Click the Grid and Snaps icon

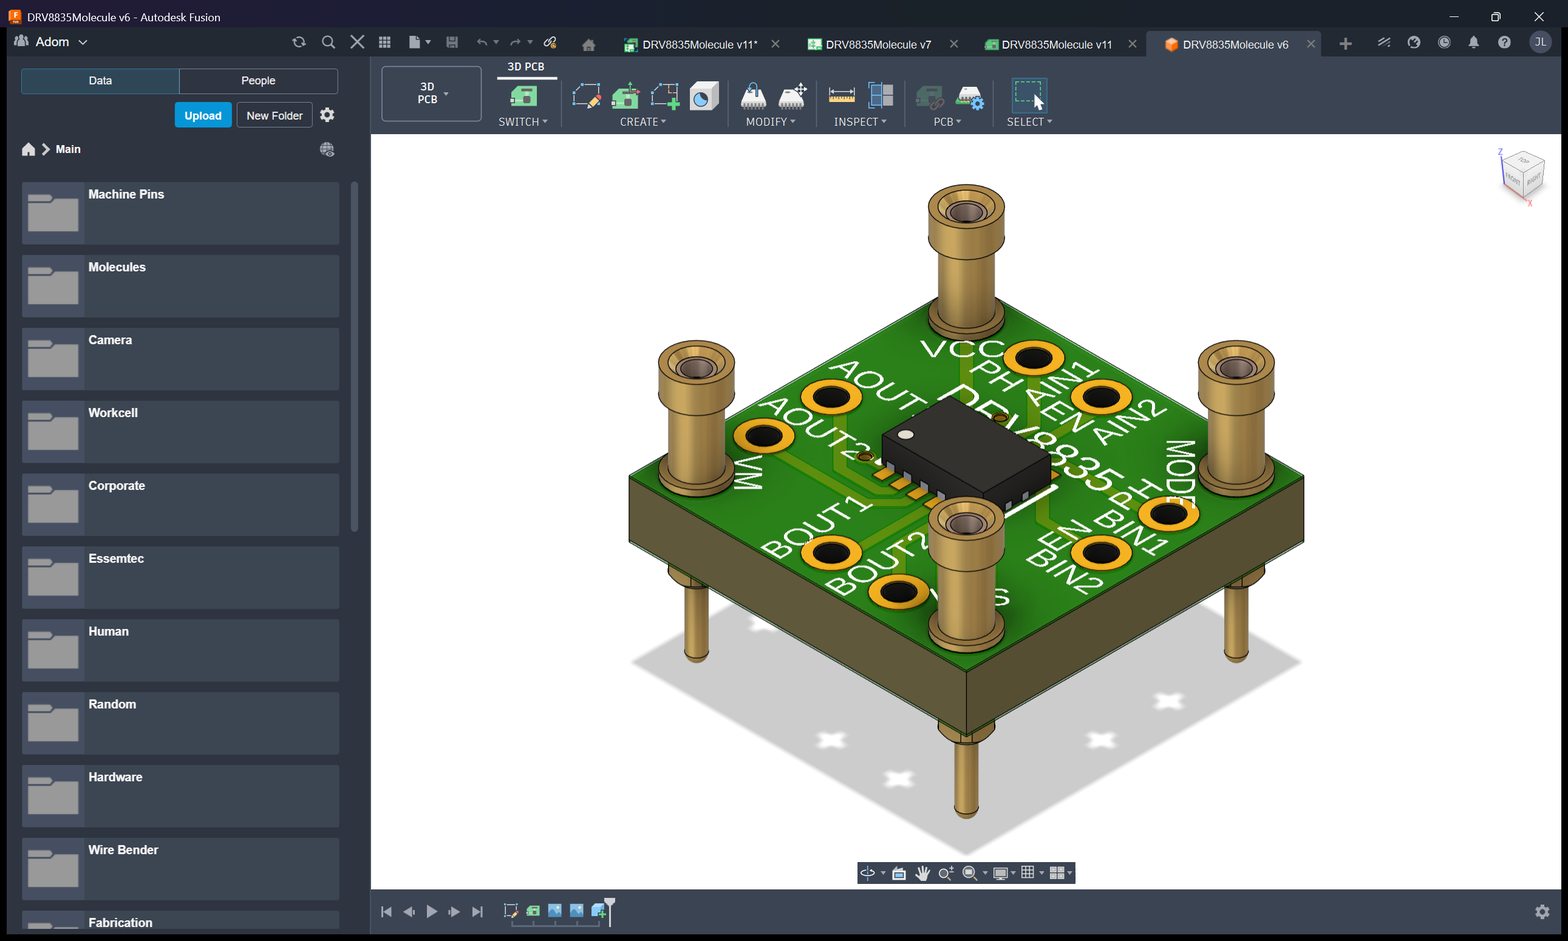pos(1027,873)
